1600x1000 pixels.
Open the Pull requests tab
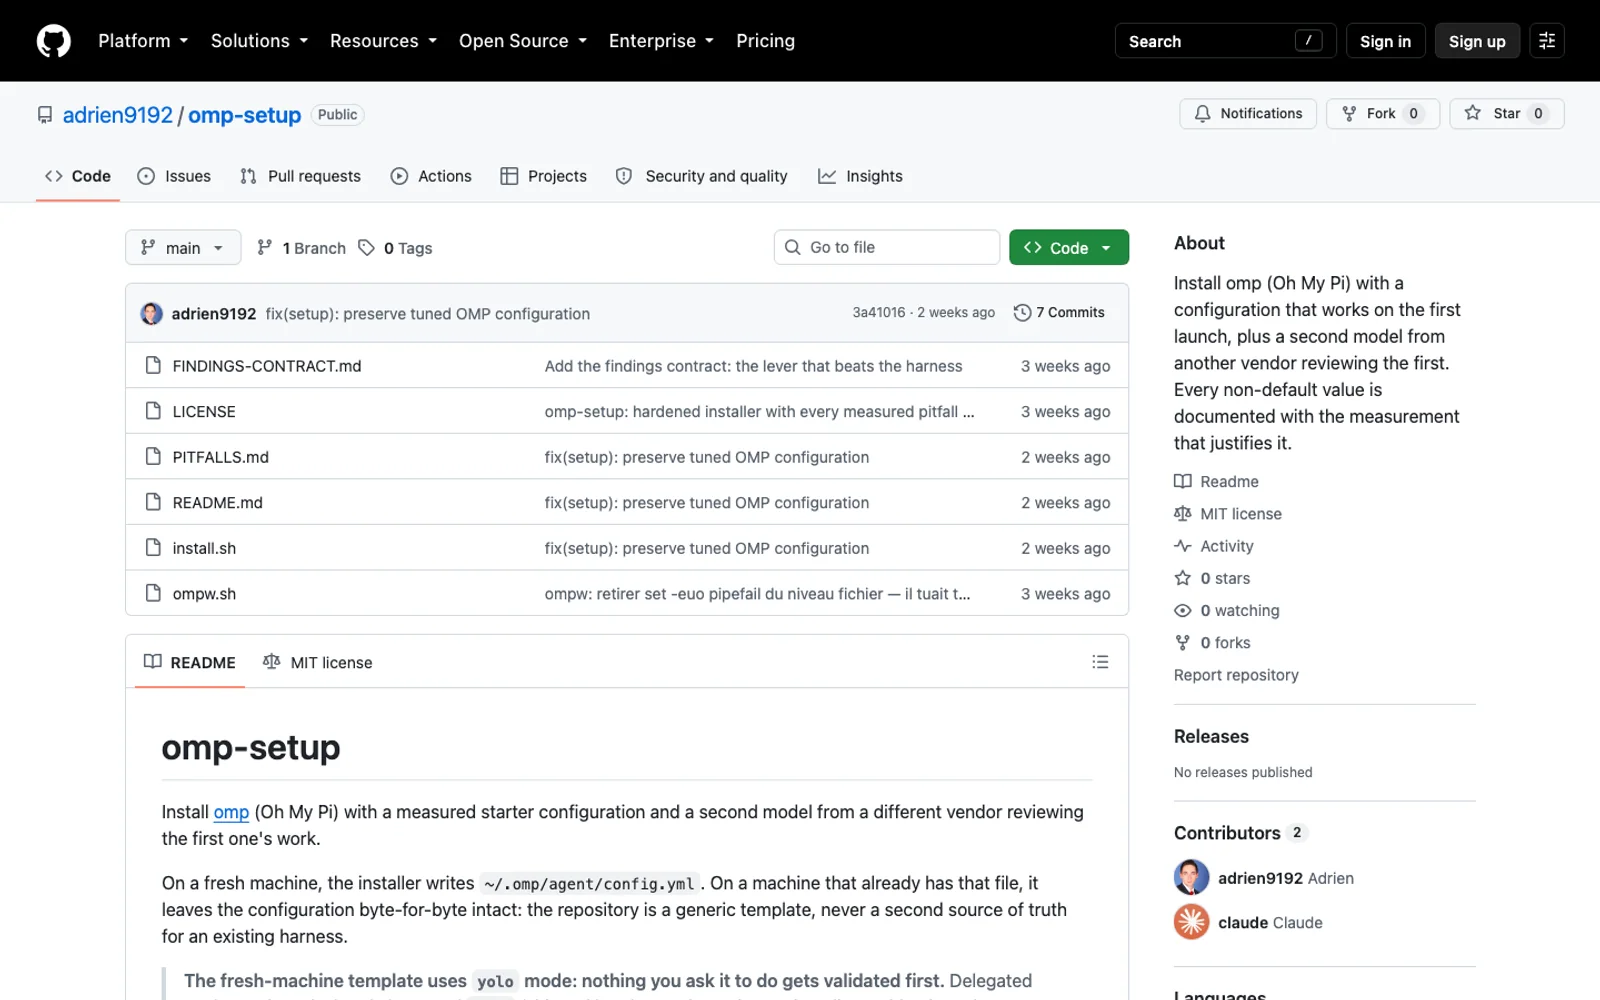click(x=300, y=176)
